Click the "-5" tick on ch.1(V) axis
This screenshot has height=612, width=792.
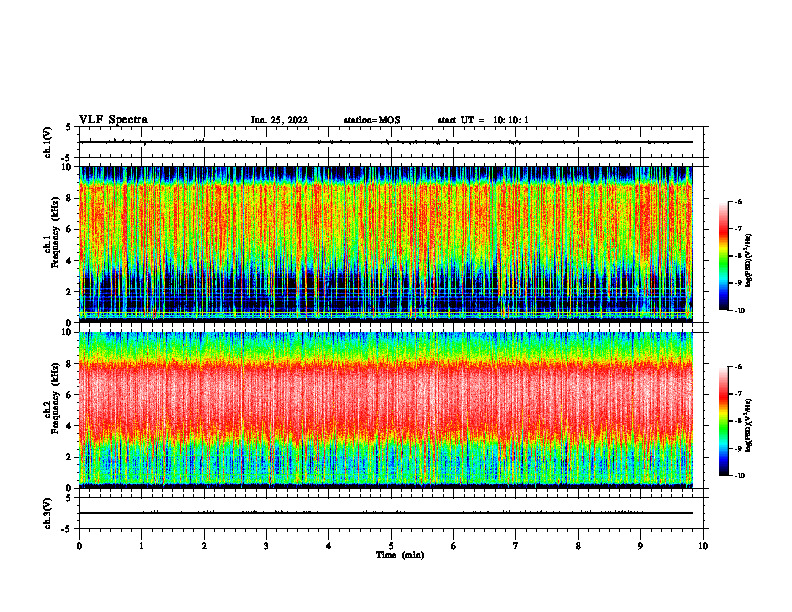(67, 158)
